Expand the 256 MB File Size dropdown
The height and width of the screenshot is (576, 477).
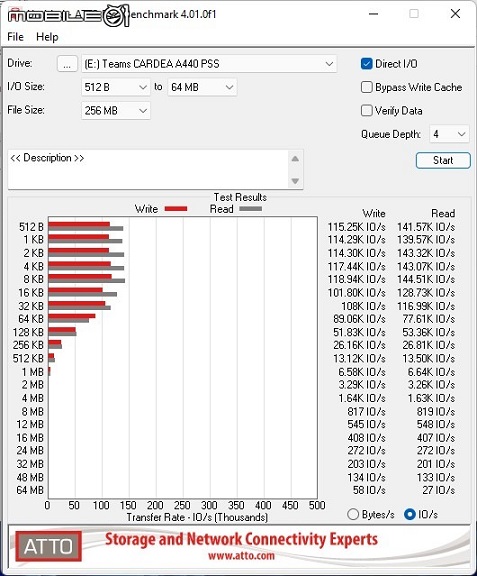(116, 111)
